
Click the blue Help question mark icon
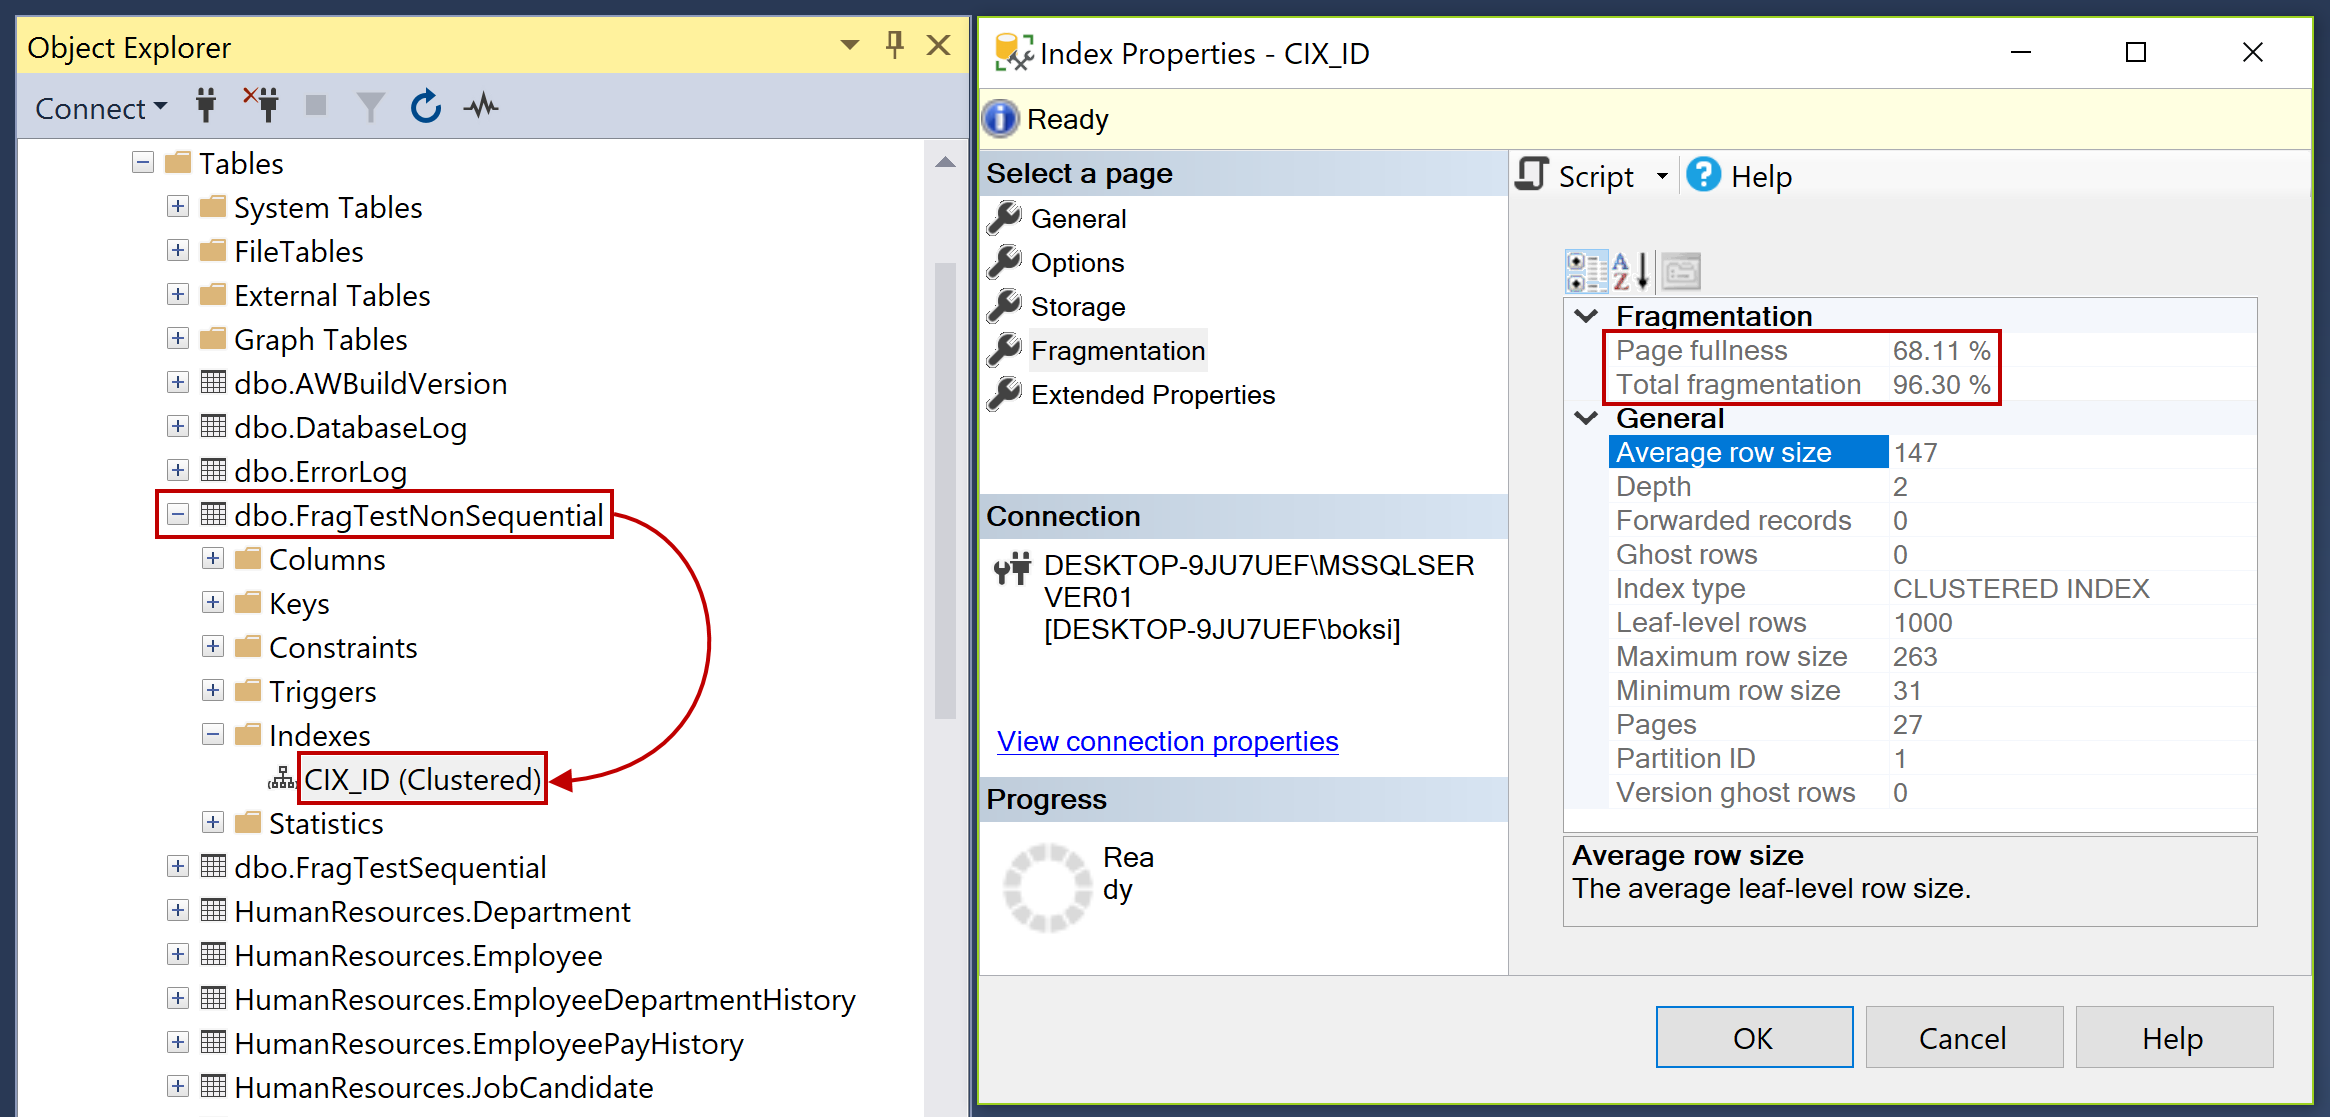(1703, 176)
